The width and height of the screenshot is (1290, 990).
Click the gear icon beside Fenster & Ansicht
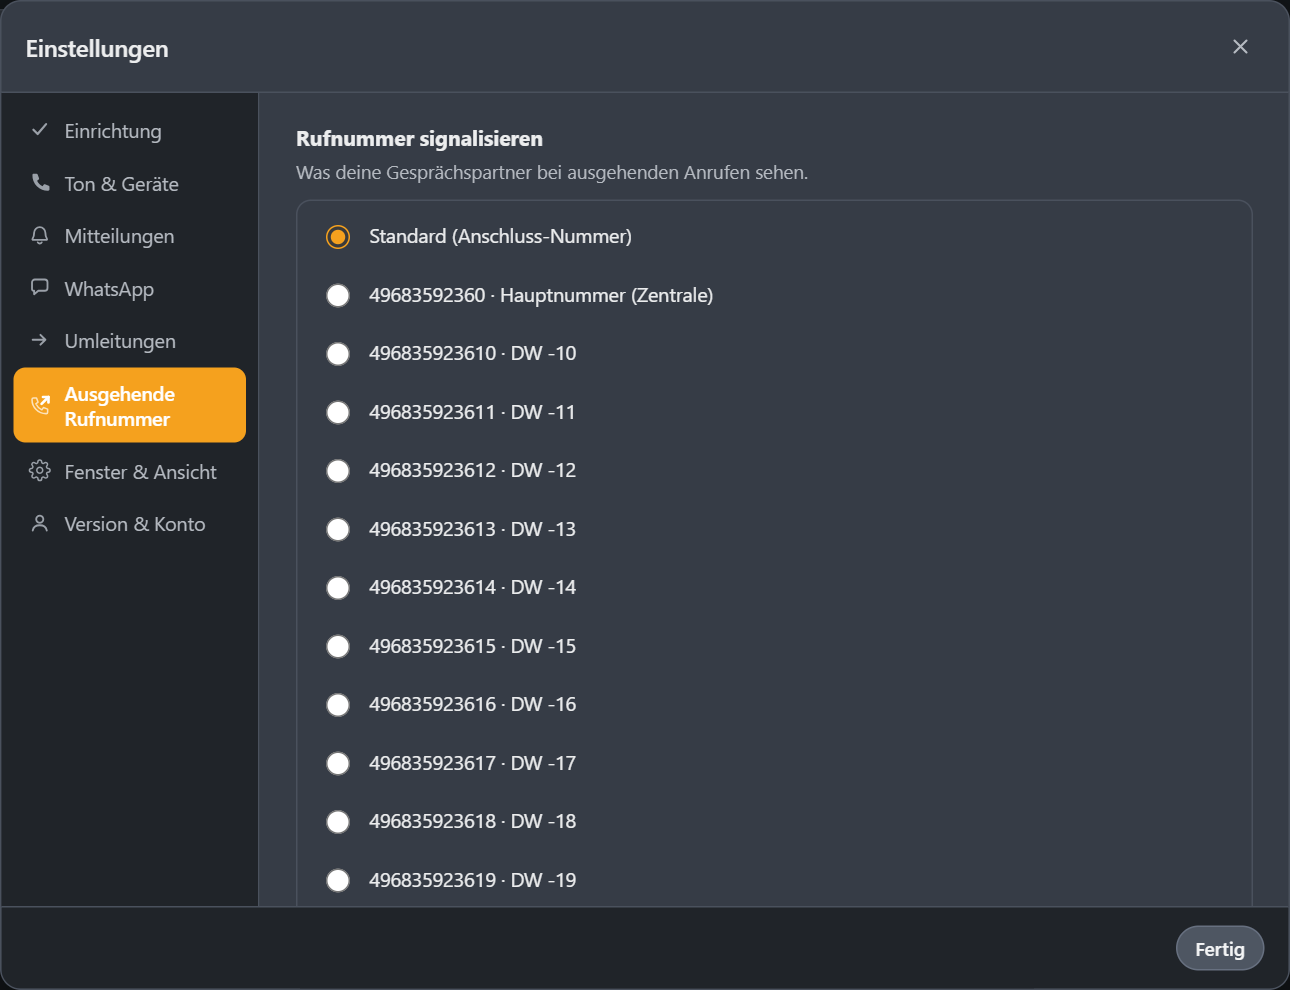40,471
